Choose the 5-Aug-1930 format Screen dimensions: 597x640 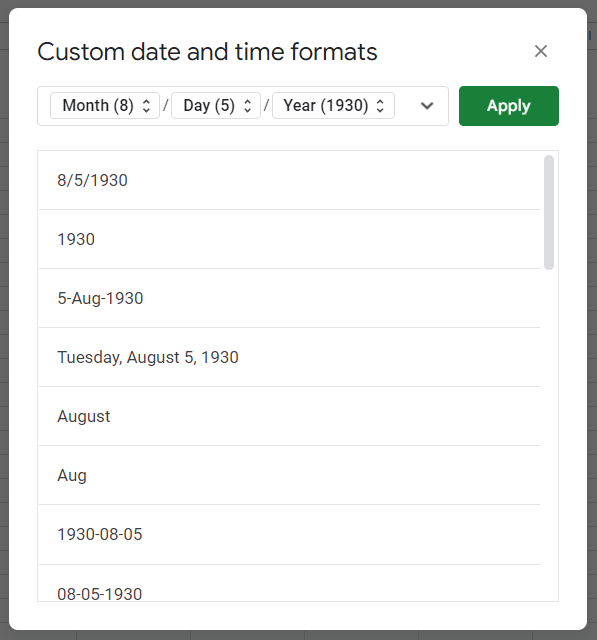click(289, 298)
